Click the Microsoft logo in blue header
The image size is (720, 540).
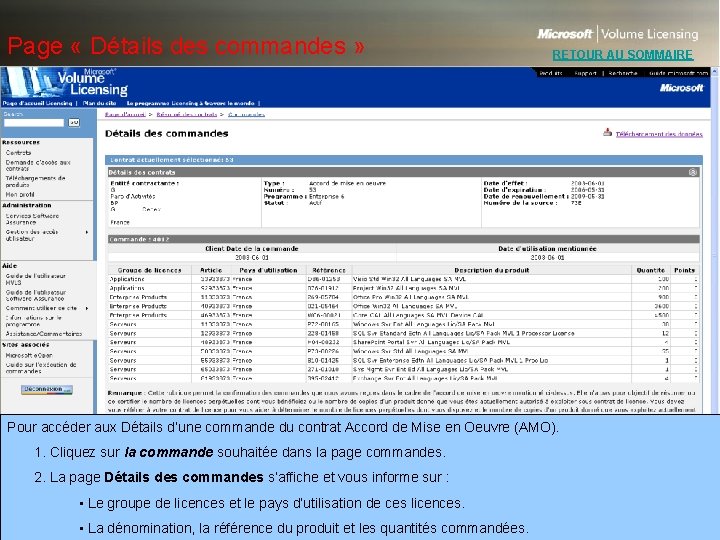(x=681, y=88)
